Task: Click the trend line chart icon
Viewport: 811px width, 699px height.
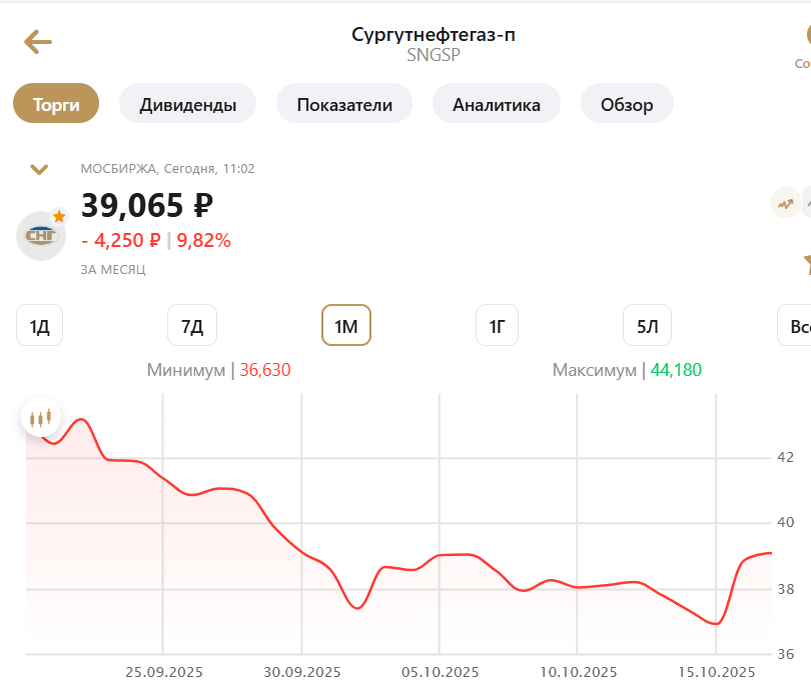Action: 785,202
